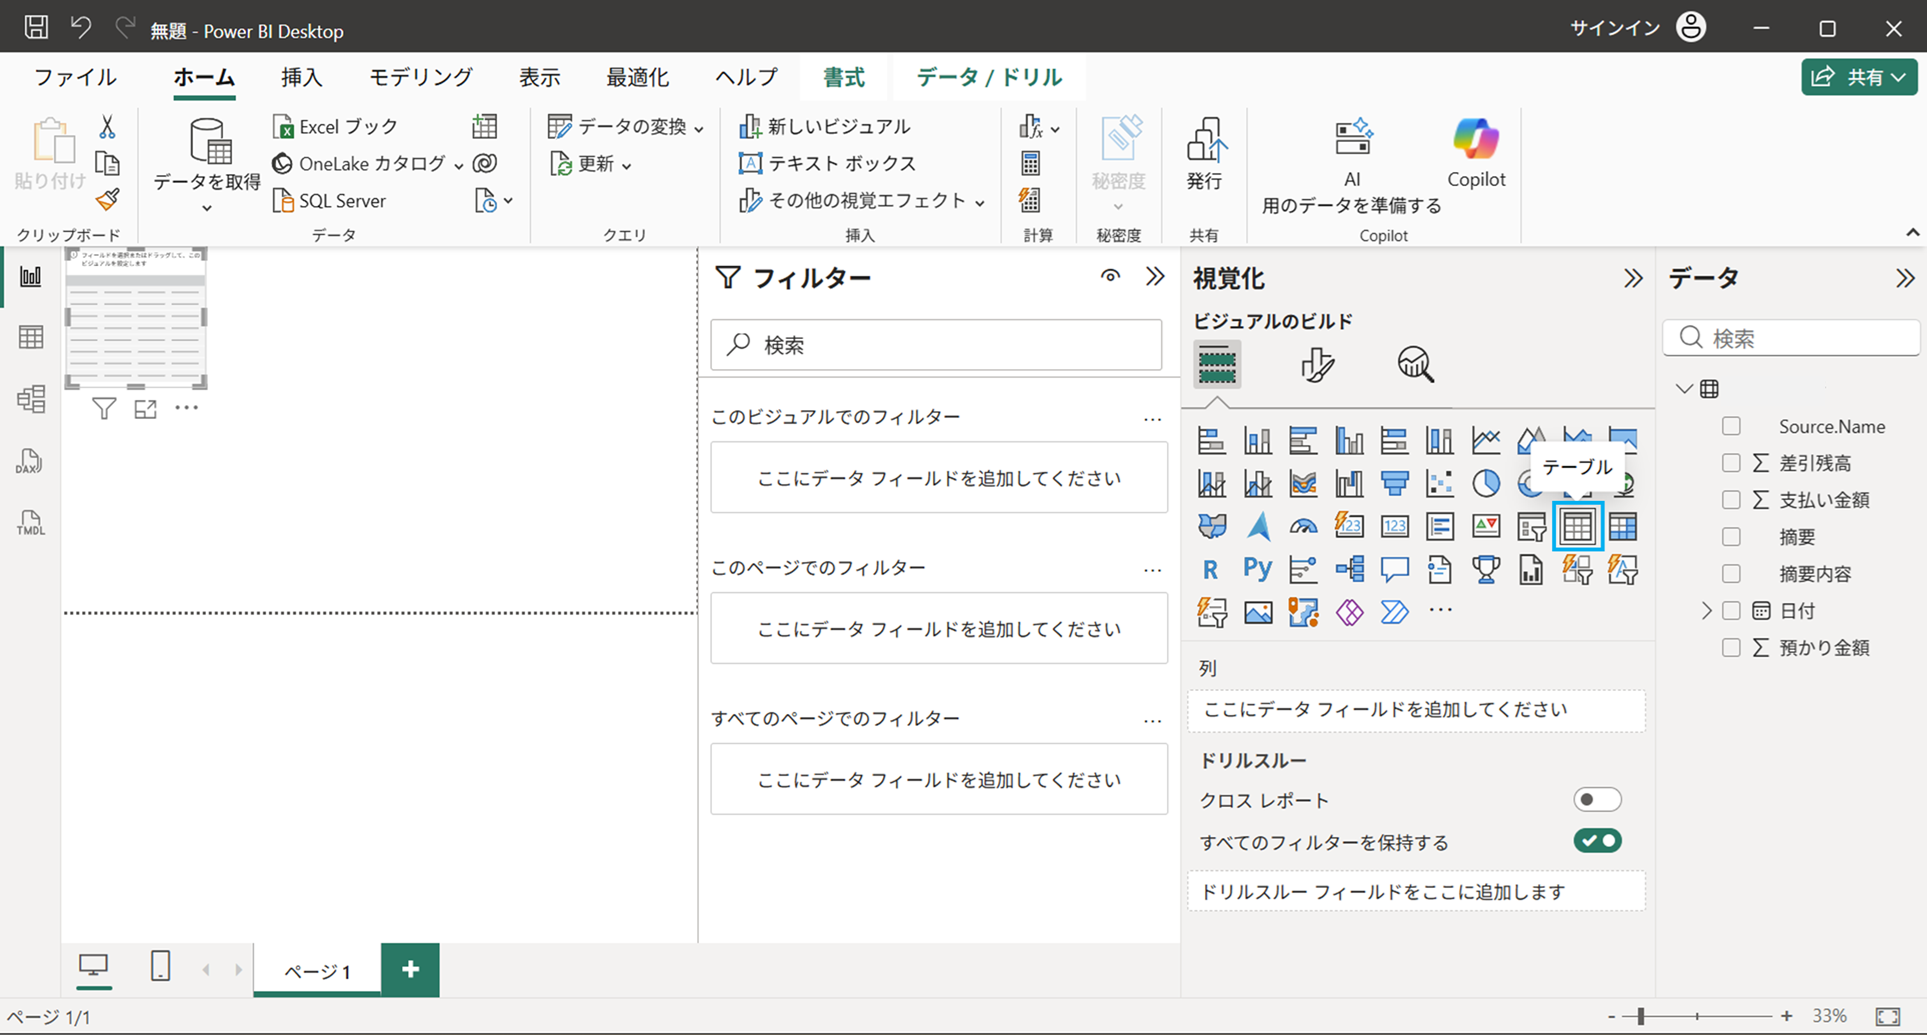
Task: Click 新しいビジュアル button
Action: coord(825,127)
